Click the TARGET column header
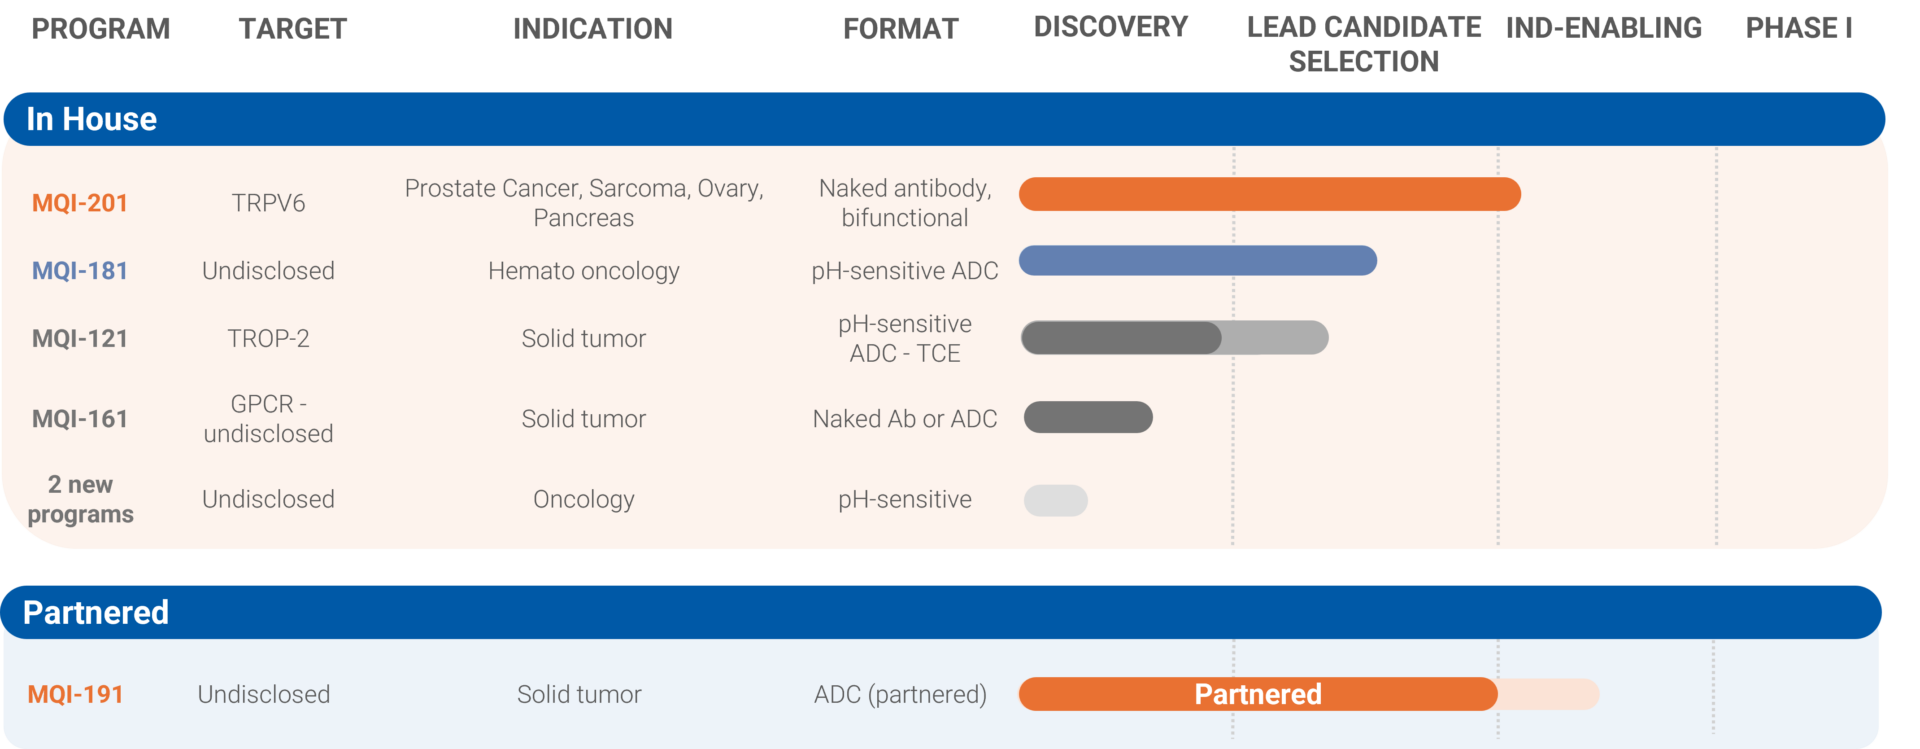Image resolution: width=1920 pixels, height=749 pixels. [293, 29]
